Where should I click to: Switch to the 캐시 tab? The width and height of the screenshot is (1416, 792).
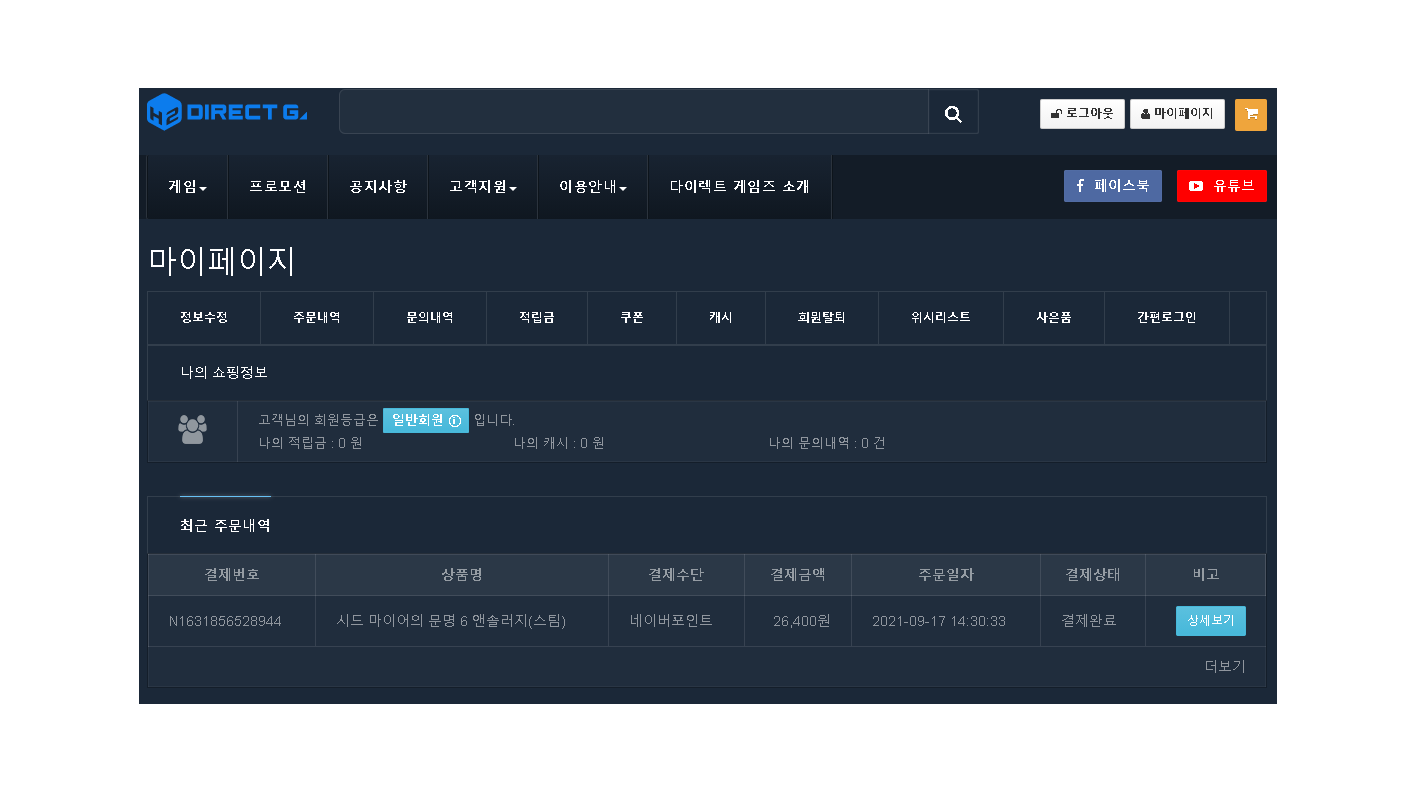[721, 318]
